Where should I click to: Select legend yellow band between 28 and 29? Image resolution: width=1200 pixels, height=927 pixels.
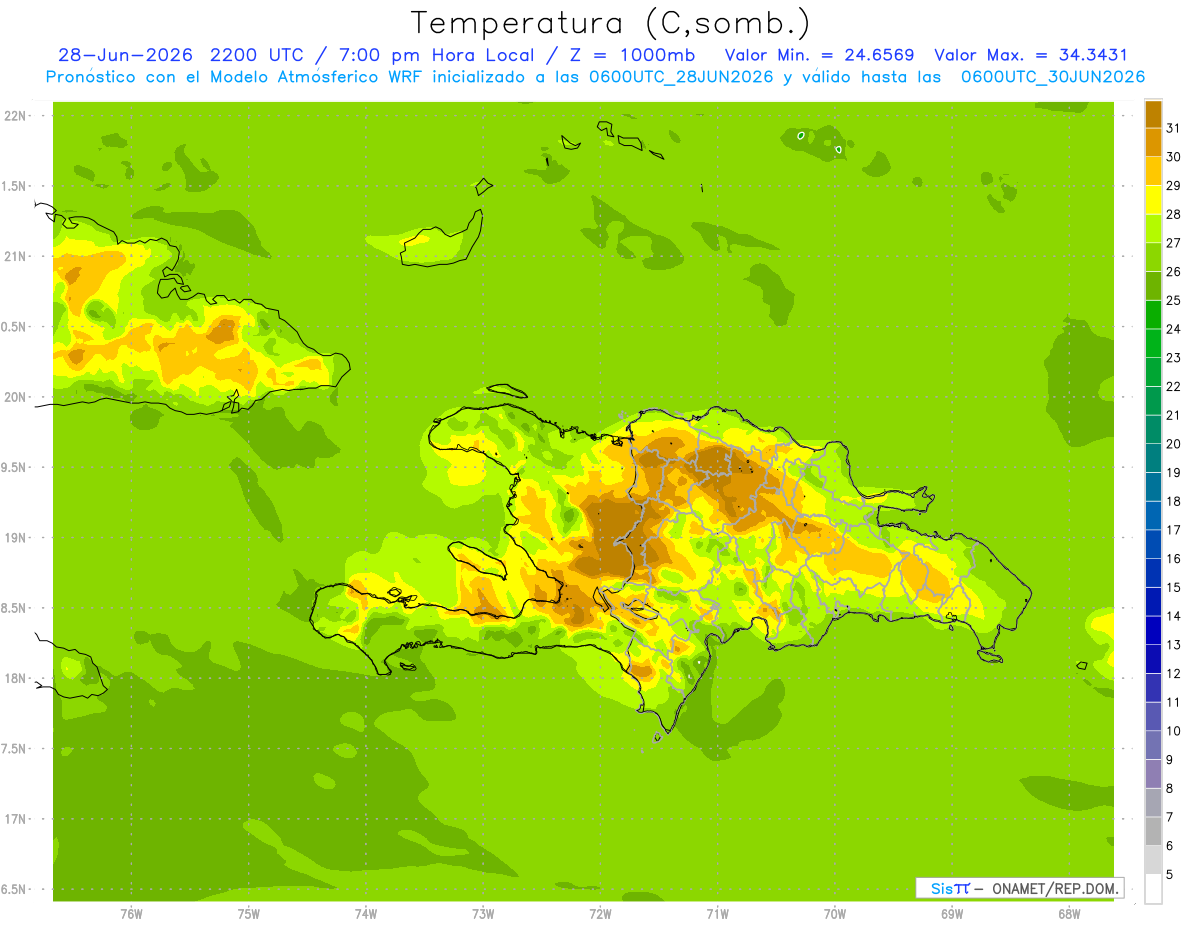coord(1153,200)
